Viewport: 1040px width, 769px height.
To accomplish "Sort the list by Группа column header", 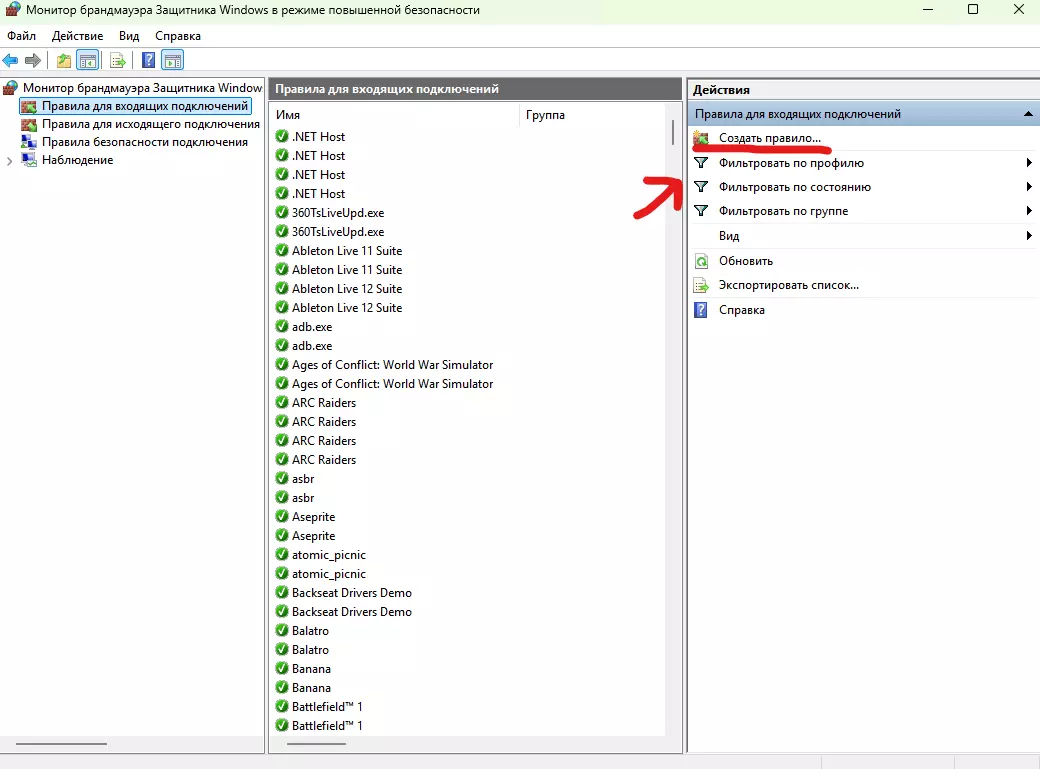I will [593, 115].
